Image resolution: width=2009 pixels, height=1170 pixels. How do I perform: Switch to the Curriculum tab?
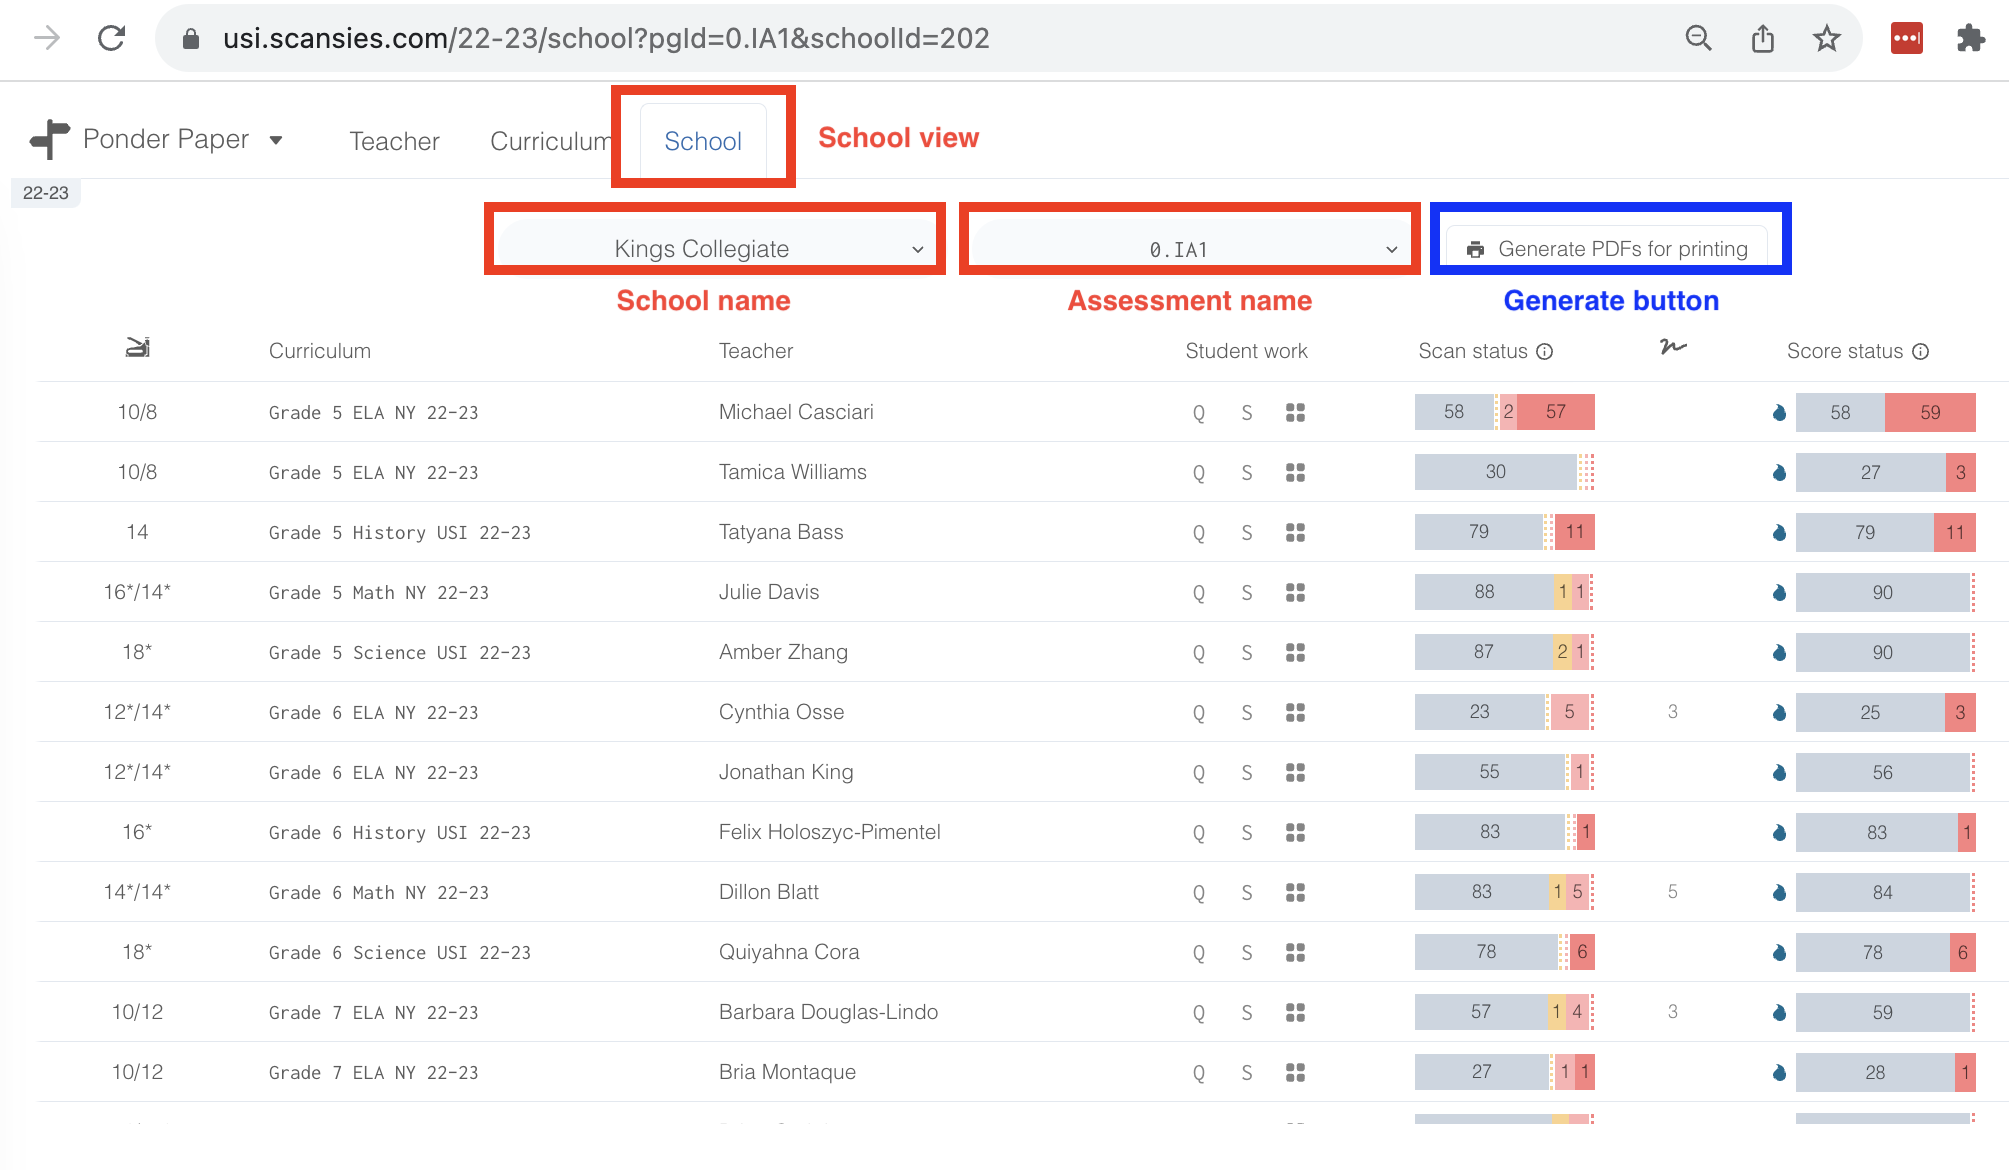tap(551, 141)
